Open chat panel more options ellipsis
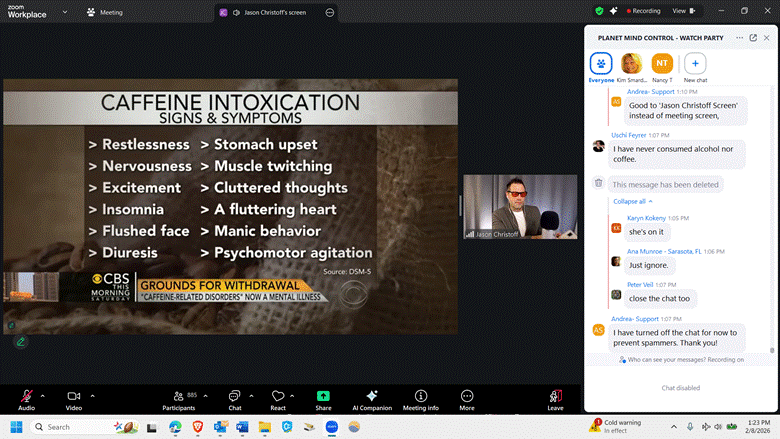This screenshot has width=780, height=439. pos(739,38)
